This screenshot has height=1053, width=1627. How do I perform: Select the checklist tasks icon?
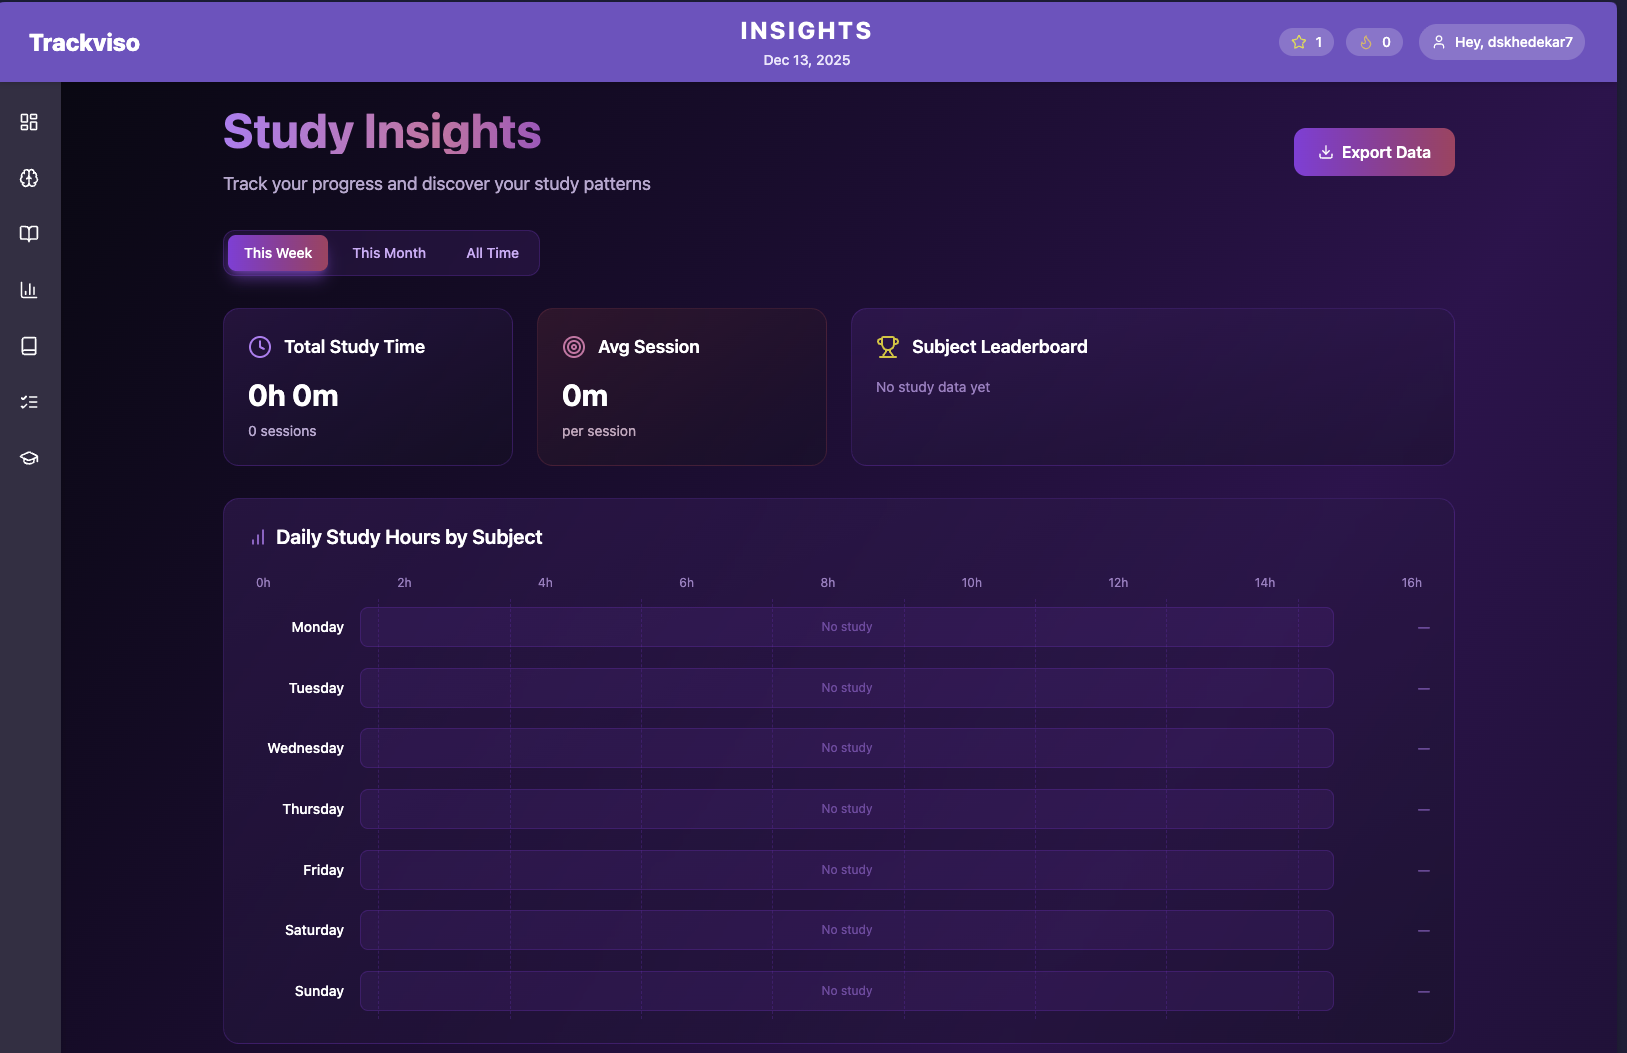pos(28,402)
